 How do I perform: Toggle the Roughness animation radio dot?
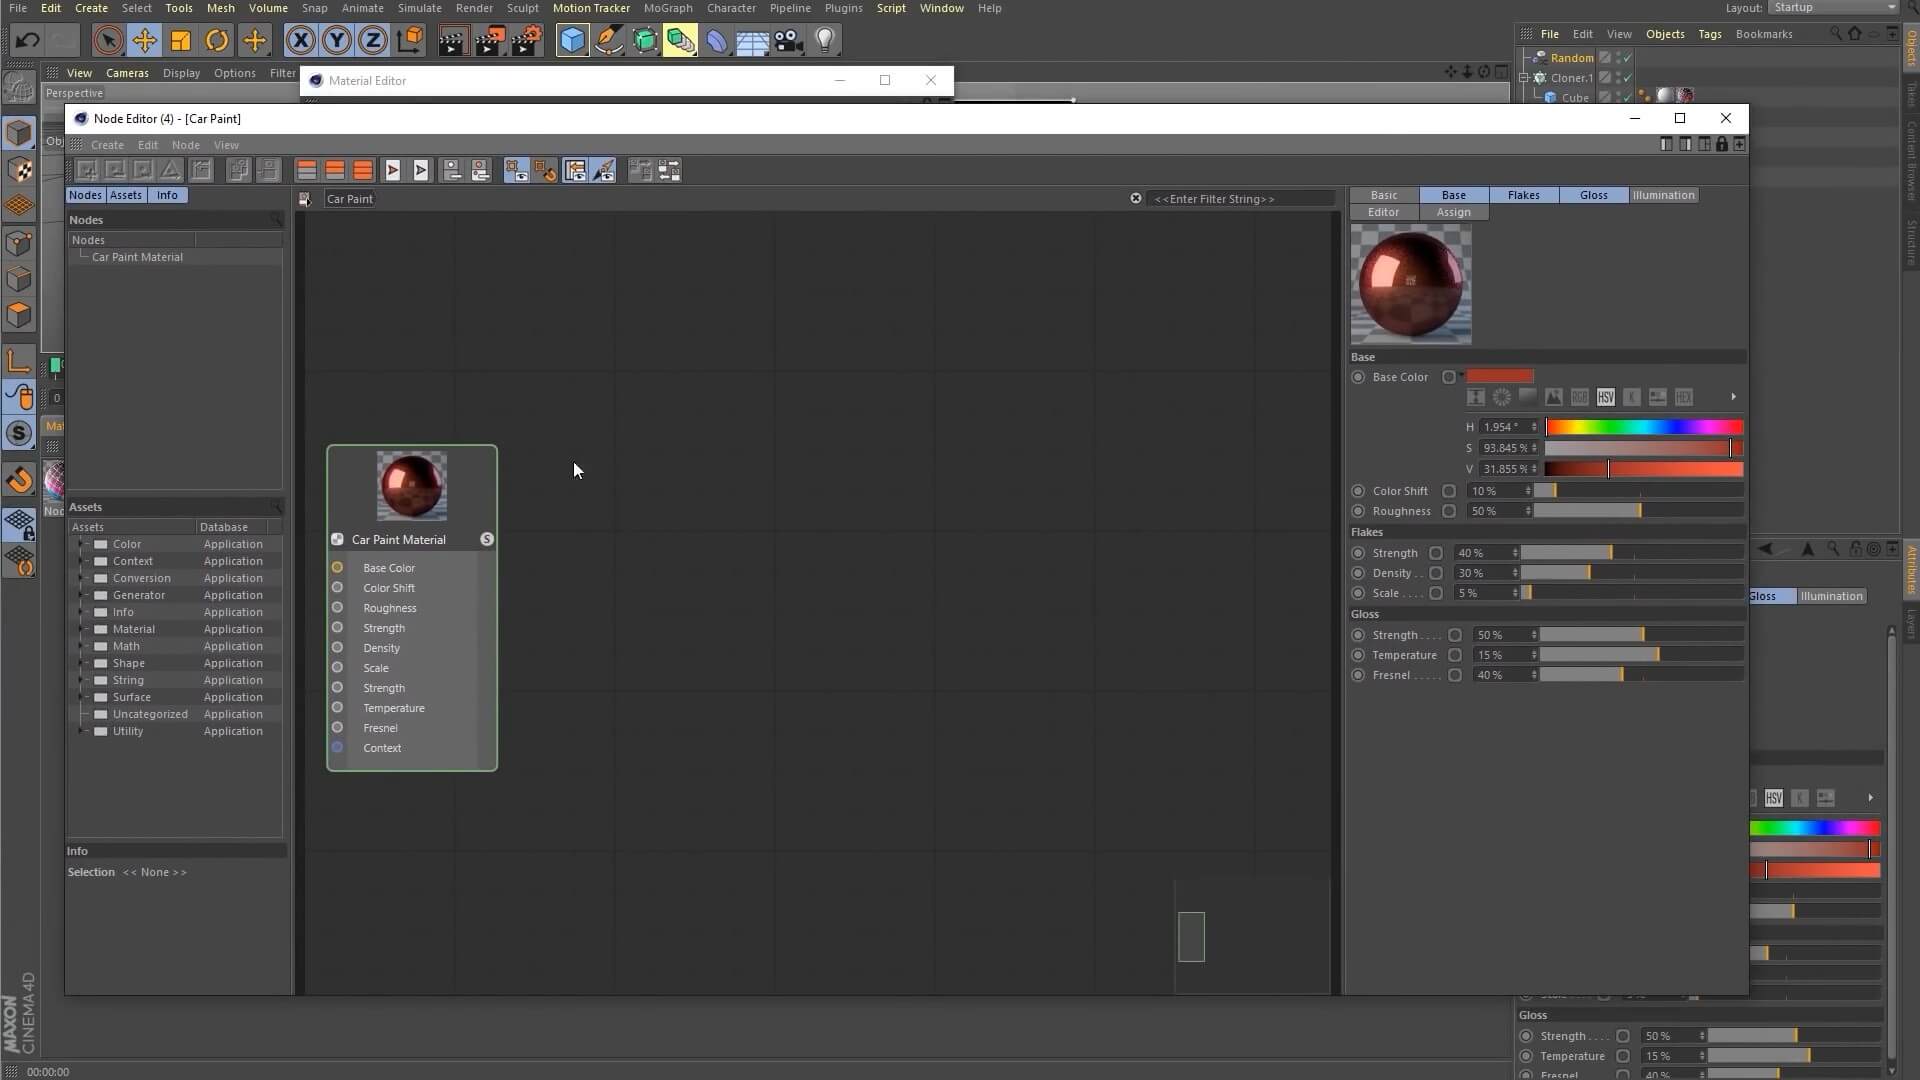click(1358, 511)
